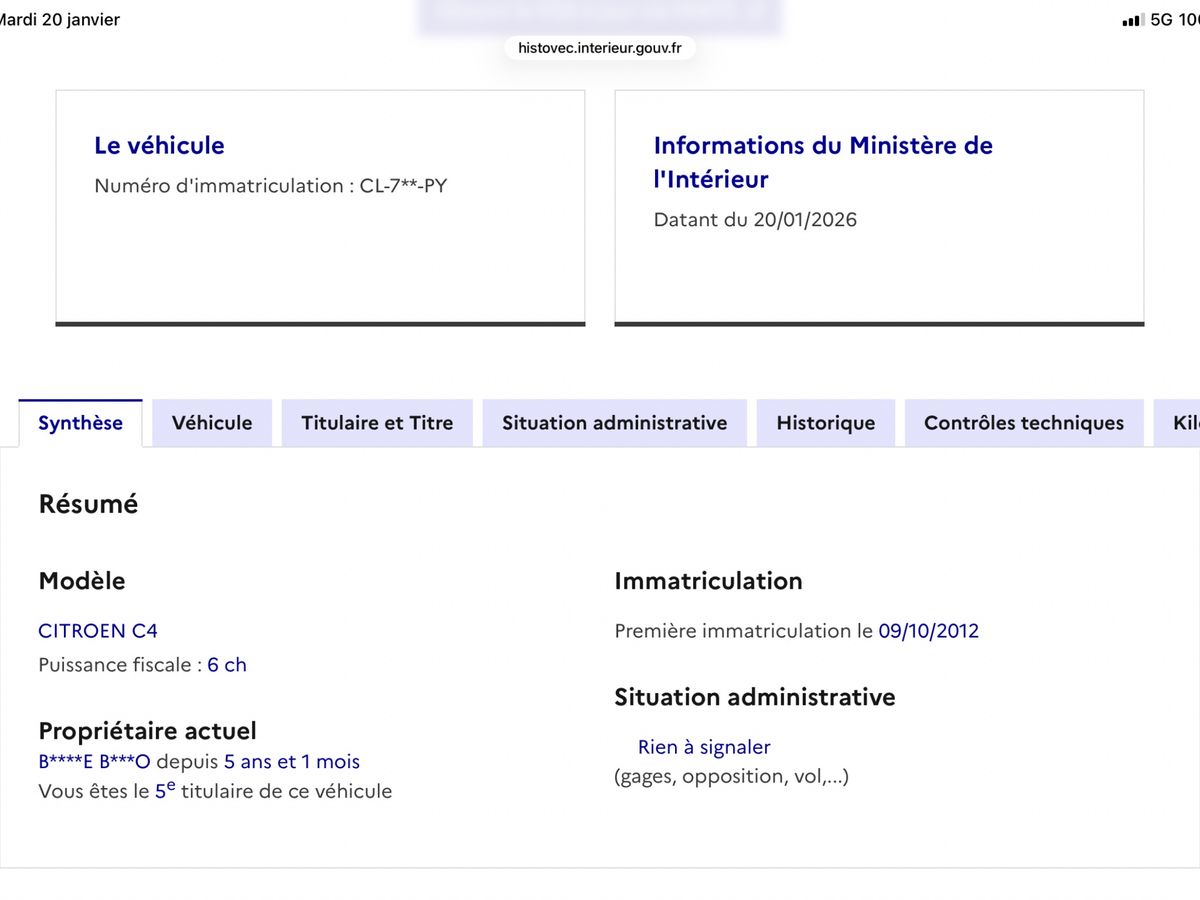The width and height of the screenshot is (1200, 900).
Task: Click the 5e titulaire link
Action: tap(165, 790)
